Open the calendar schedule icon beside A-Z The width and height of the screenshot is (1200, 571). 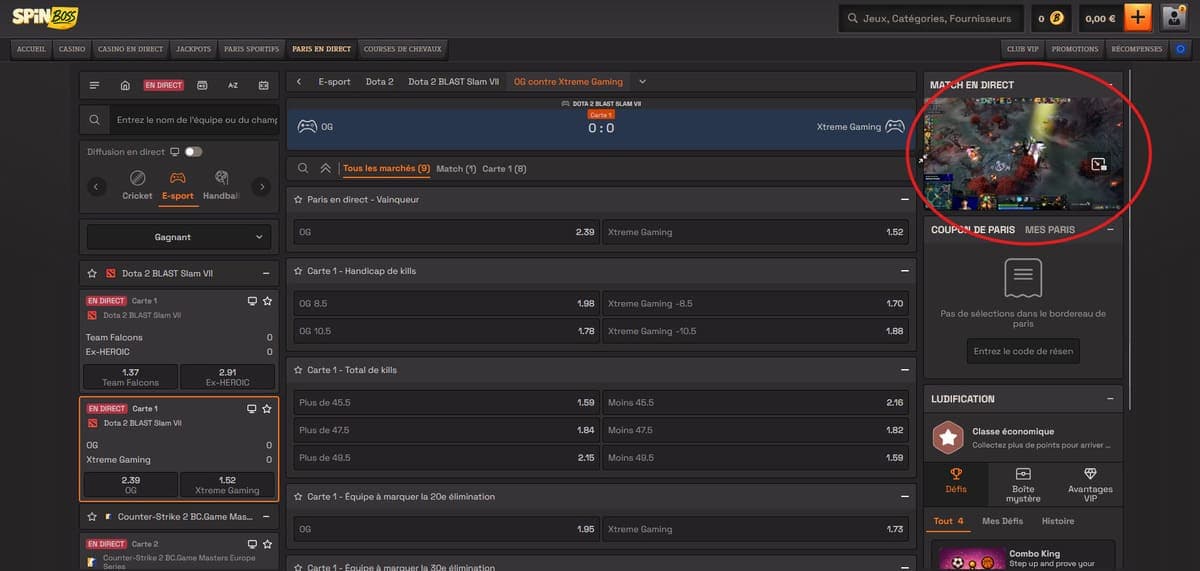click(x=264, y=85)
